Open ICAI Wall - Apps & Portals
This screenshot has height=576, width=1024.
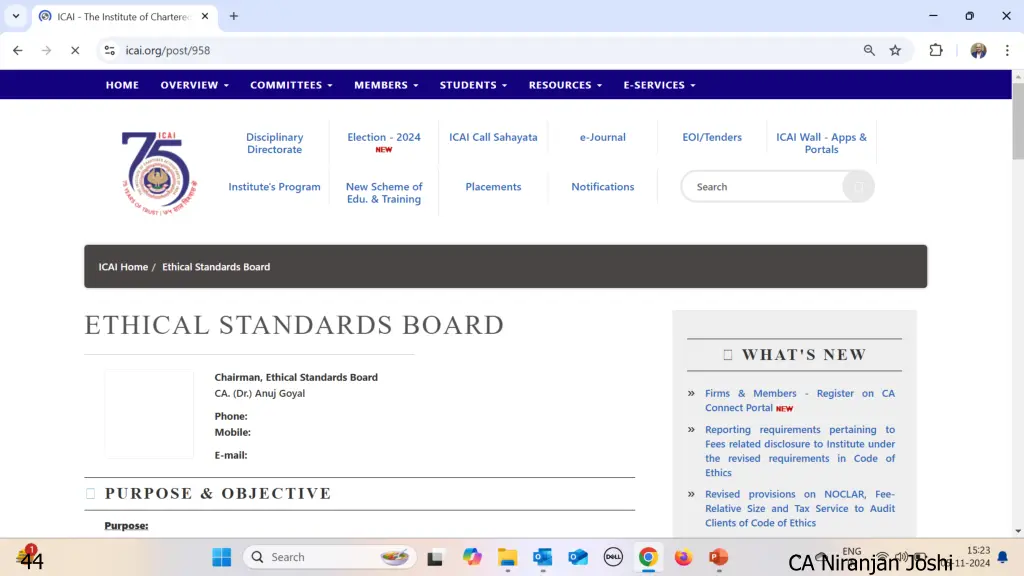tap(822, 143)
